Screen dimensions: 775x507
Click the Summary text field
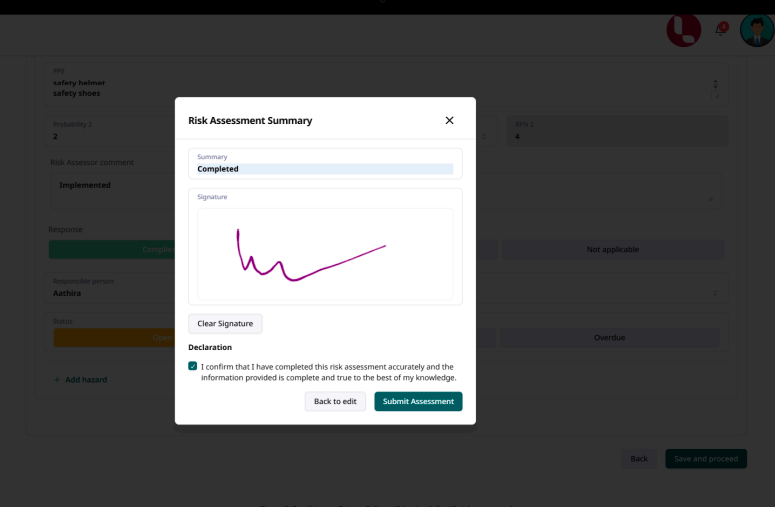point(325,169)
